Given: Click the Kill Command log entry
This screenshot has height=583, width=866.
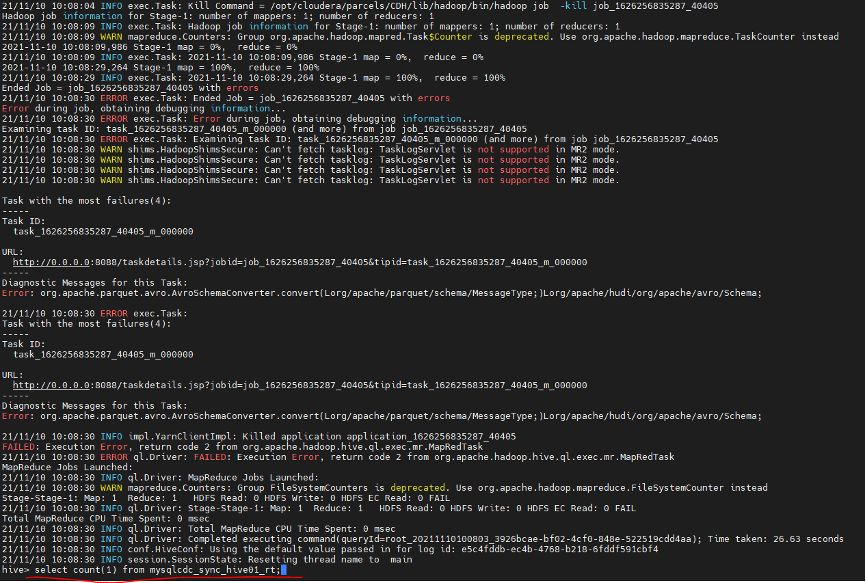Looking at the screenshot, I should [x=250, y=5].
